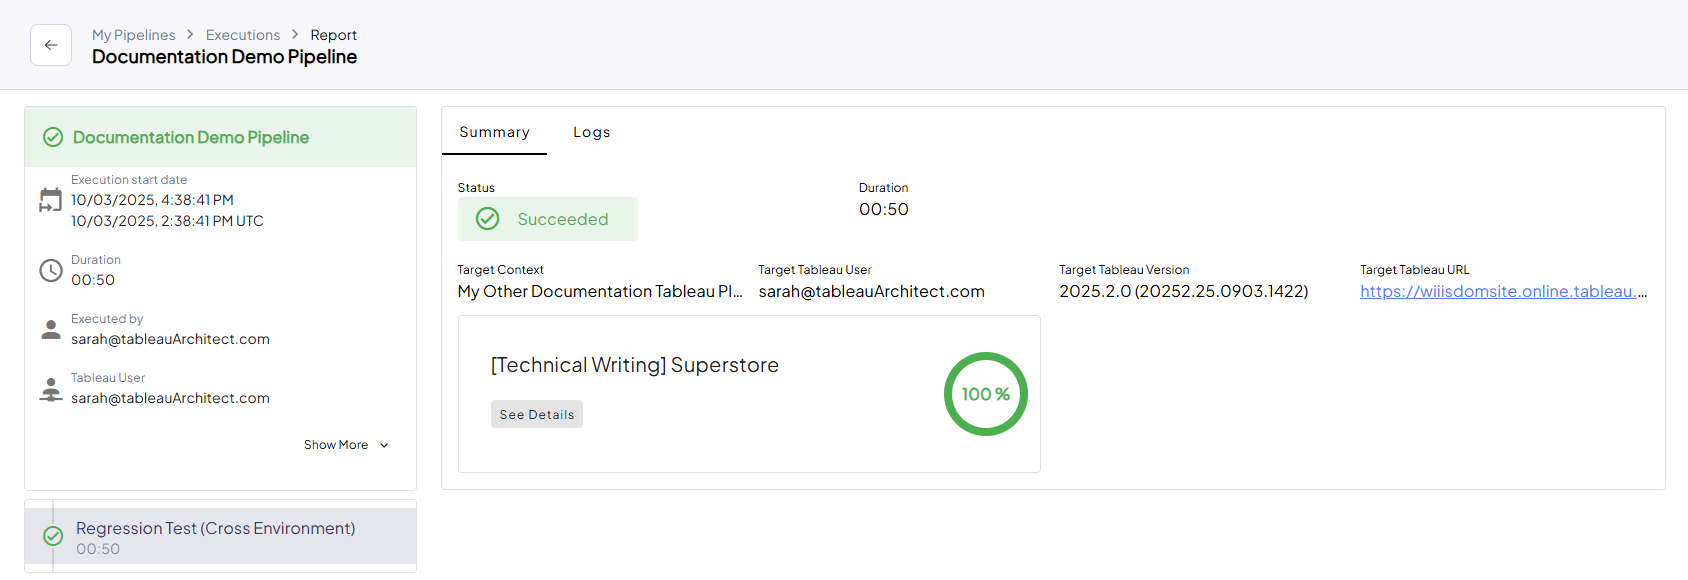Click See Details button for Superstore
Image resolution: width=1688 pixels, height=580 pixels.
(x=536, y=414)
